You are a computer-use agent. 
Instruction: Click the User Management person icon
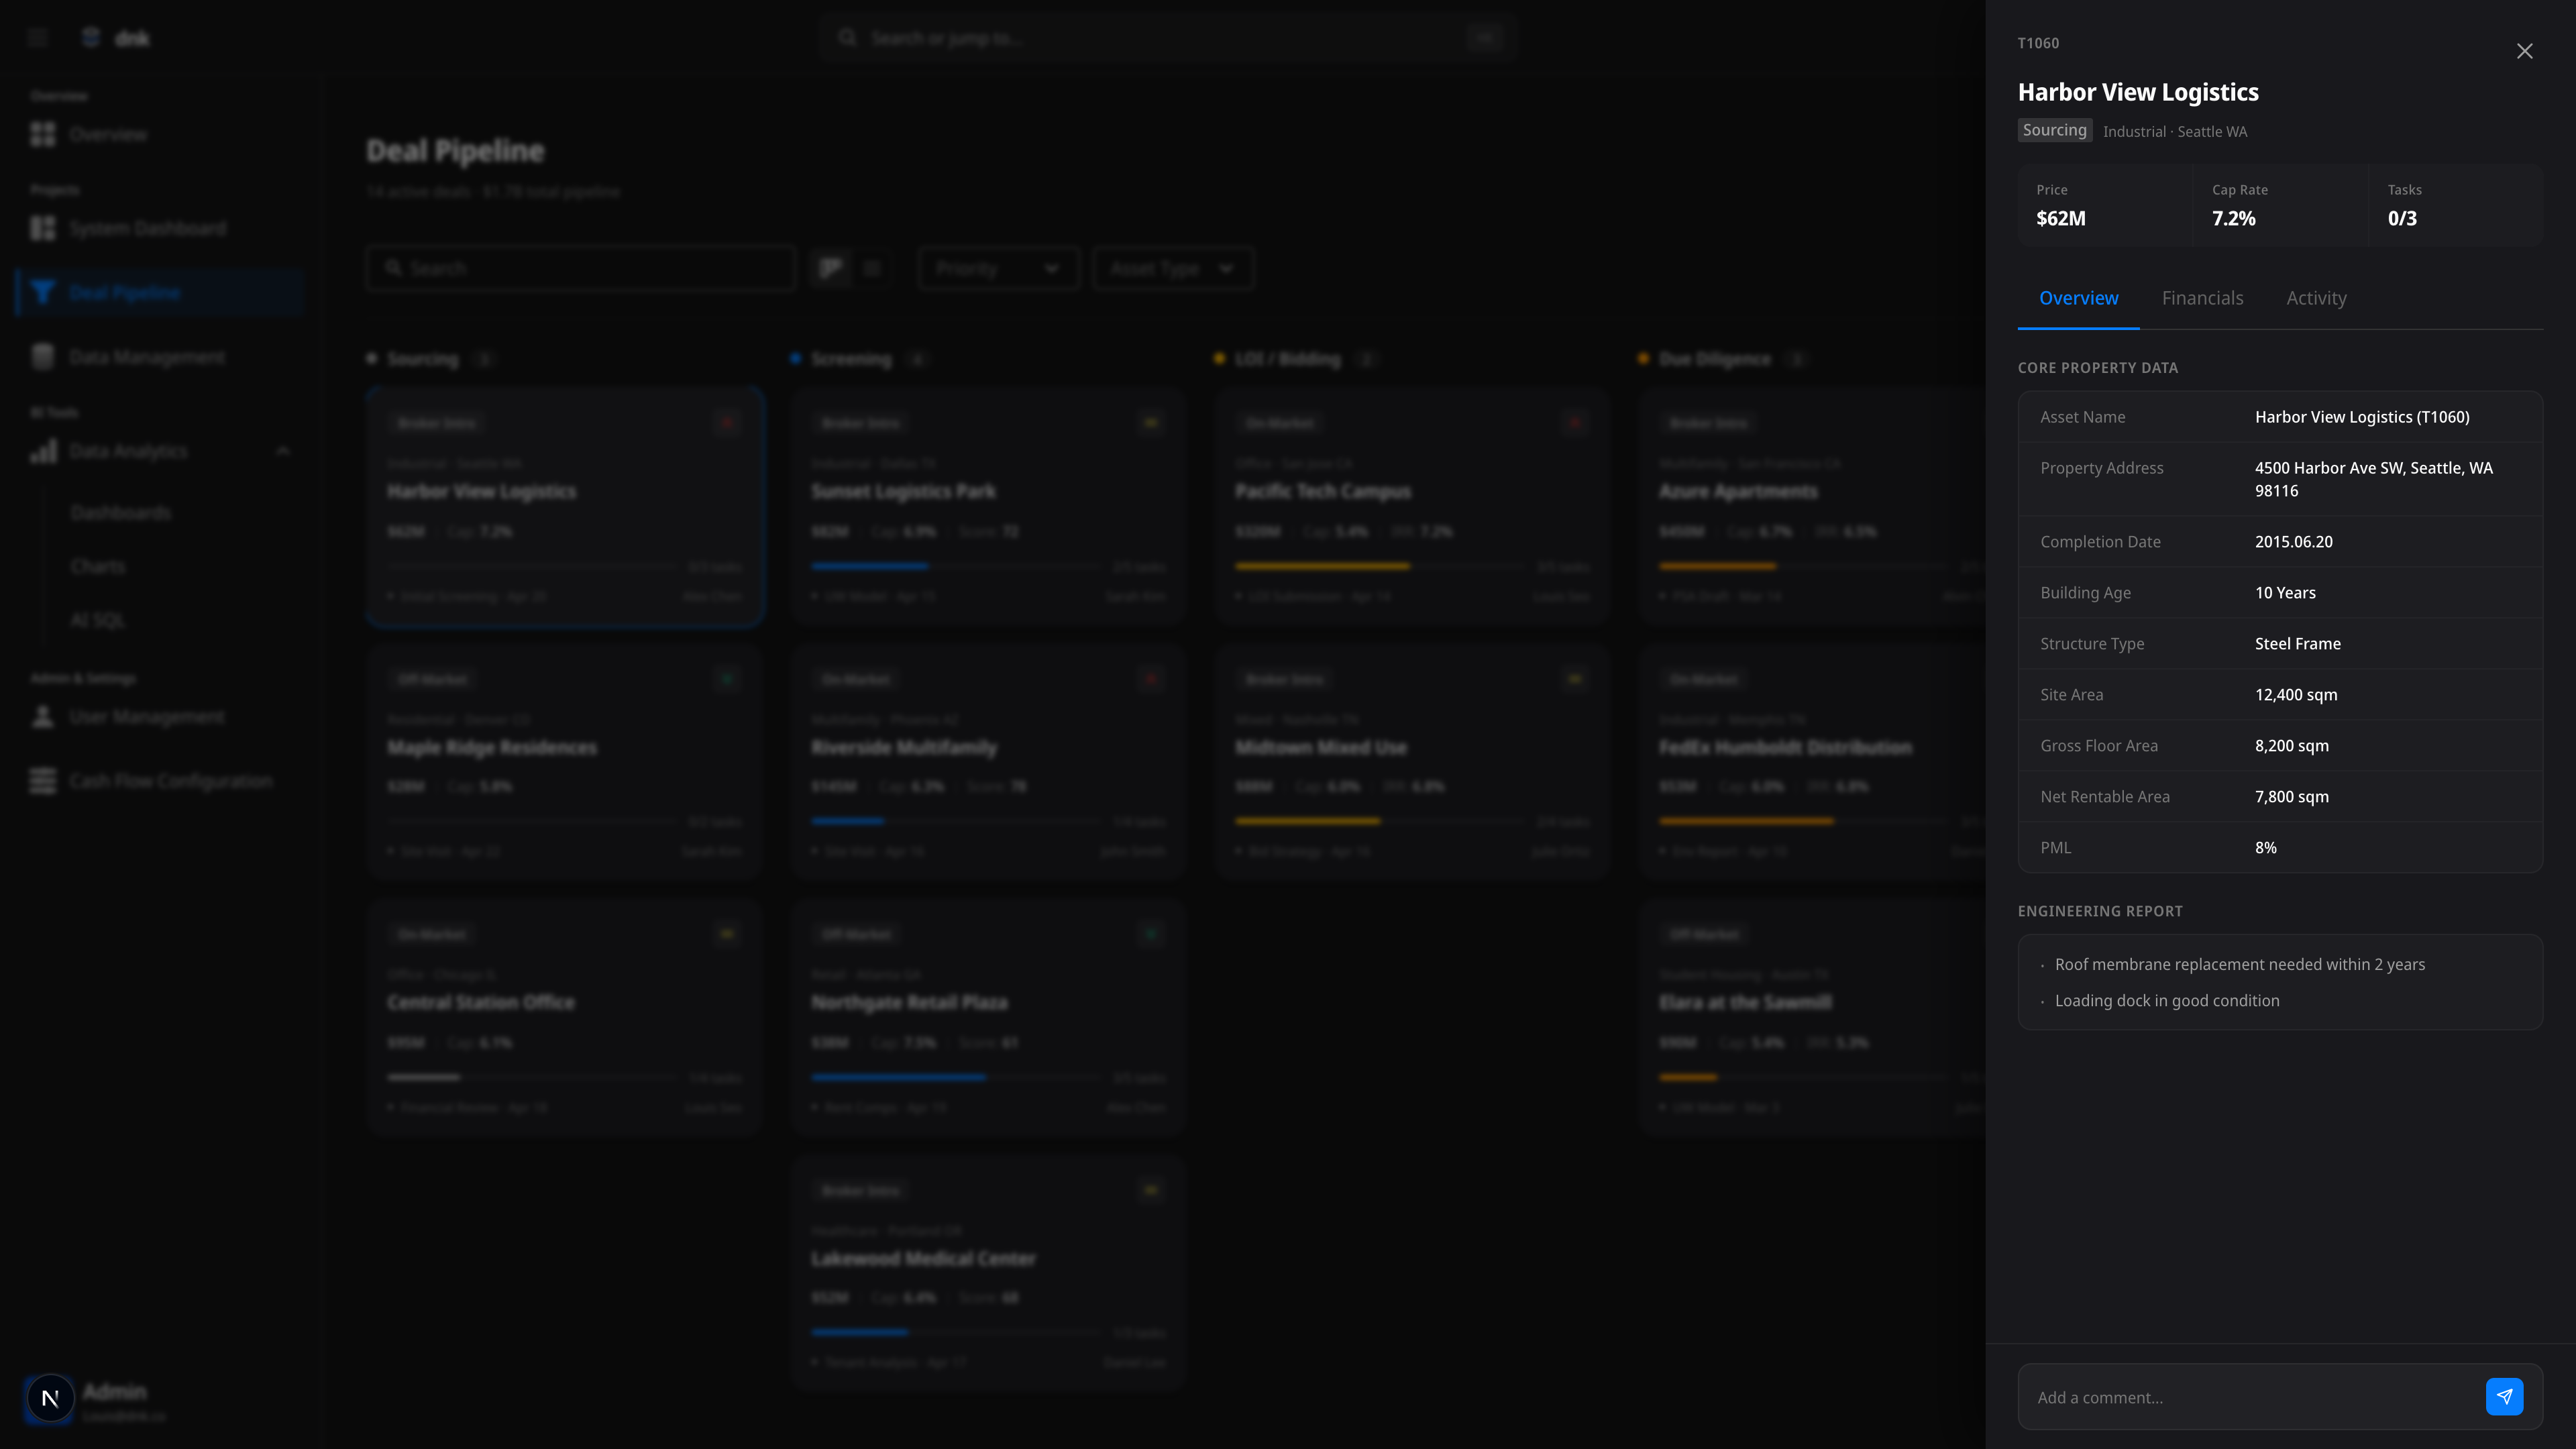(43, 717)
